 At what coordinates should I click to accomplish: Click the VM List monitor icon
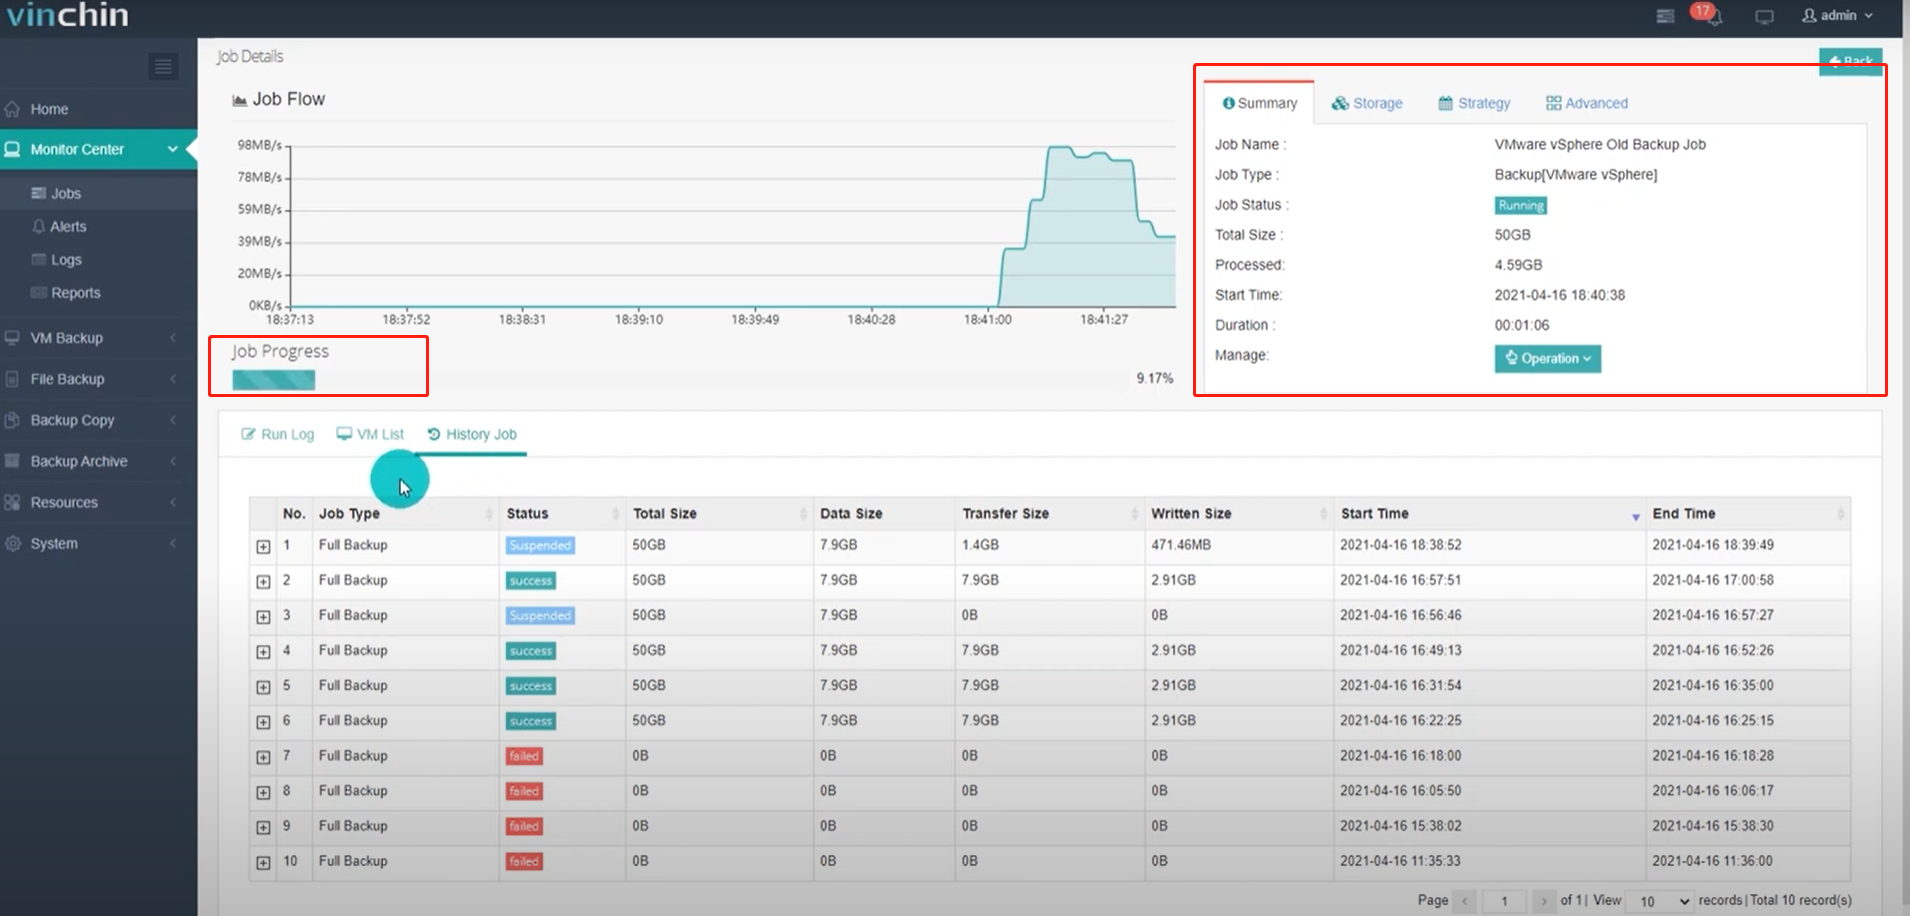344,434
